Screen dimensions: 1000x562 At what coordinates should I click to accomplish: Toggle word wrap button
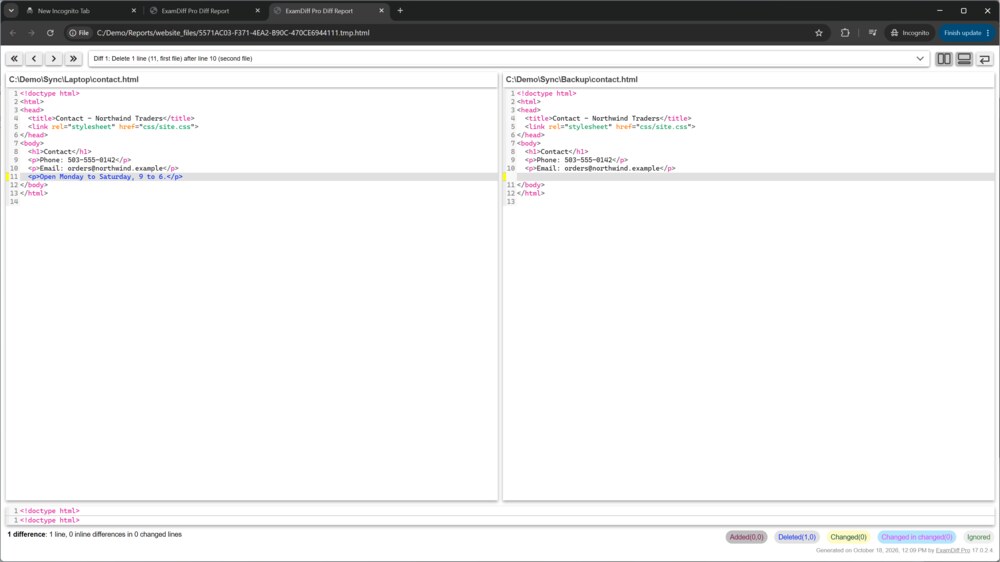pyautogui.click(x=985, y=59)
